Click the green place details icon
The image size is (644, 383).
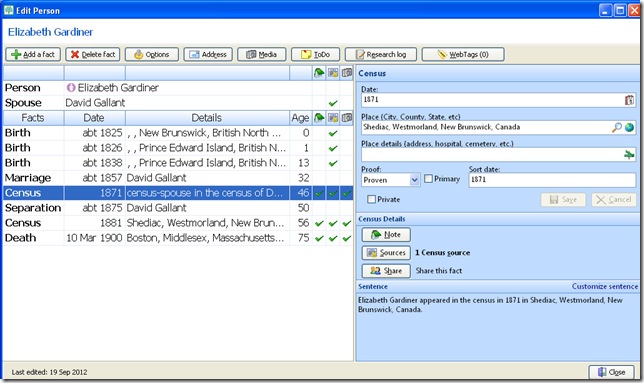click(x=629, y=155)
